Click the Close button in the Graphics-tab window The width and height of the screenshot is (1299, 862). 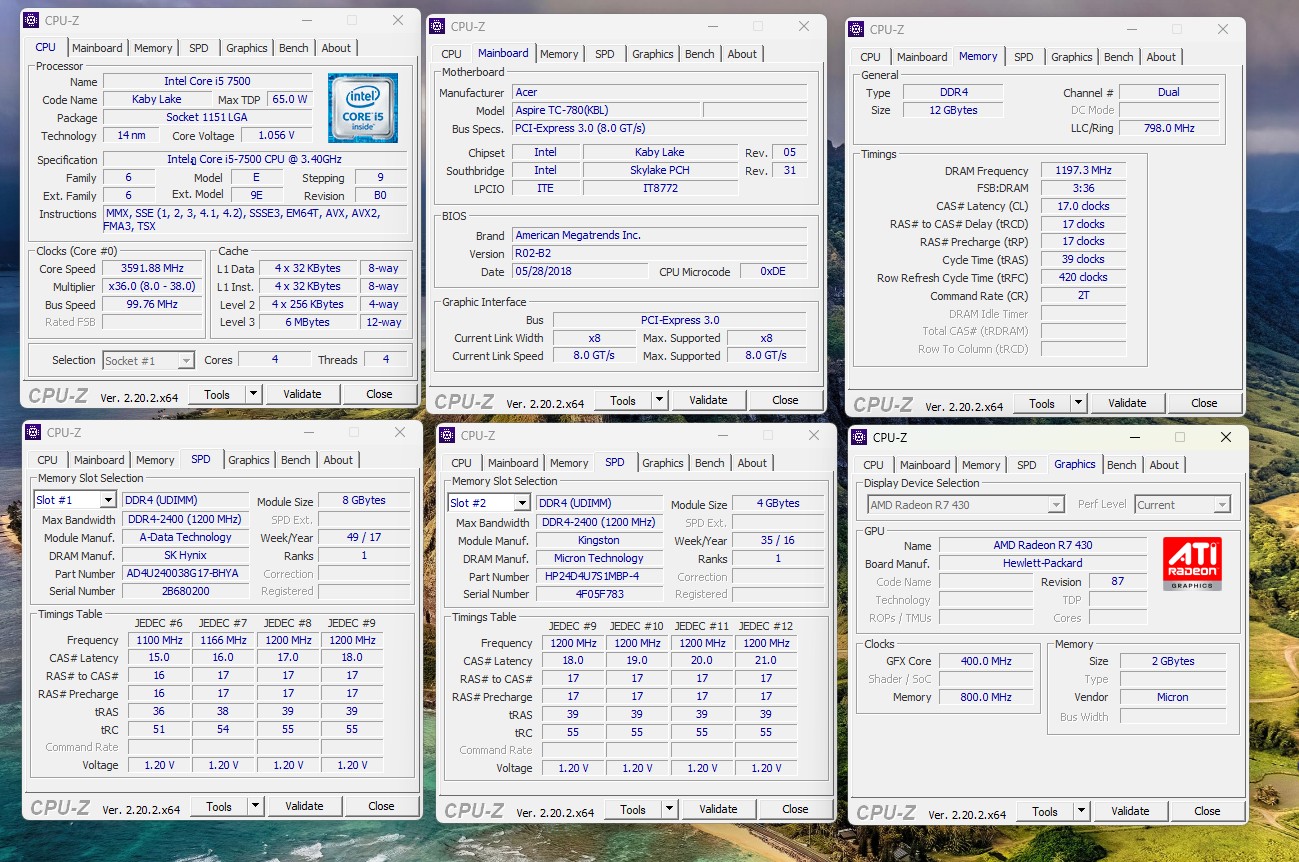pyautogui.click(x=1207, y=811)
